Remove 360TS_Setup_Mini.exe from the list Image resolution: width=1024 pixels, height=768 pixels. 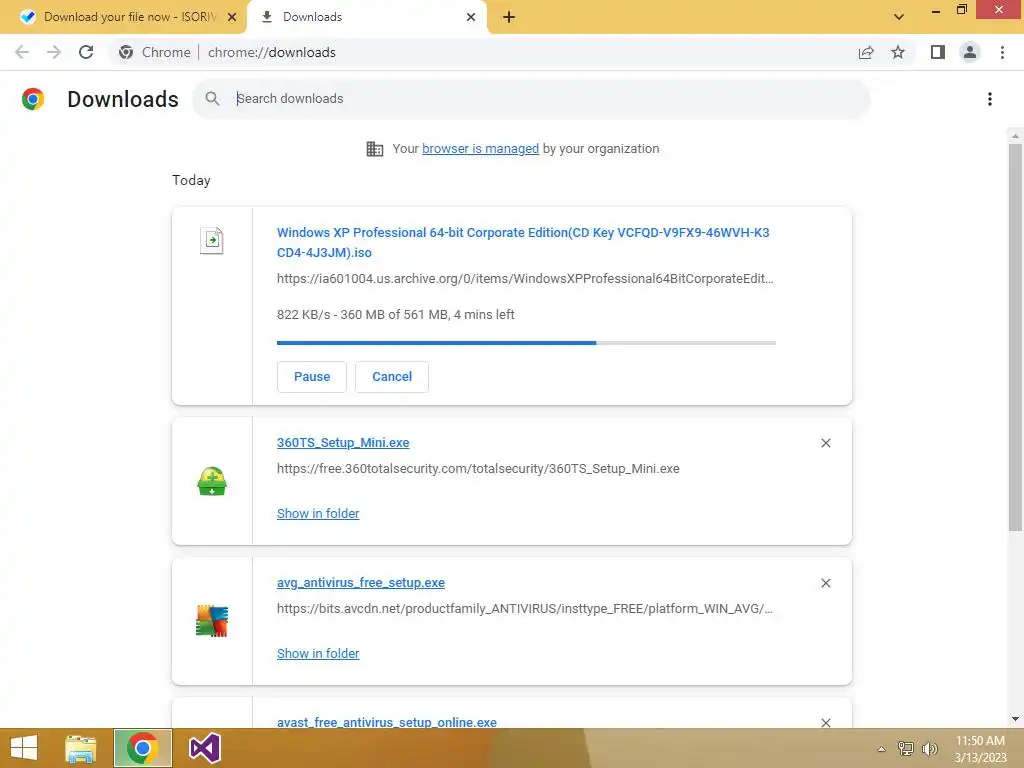pos(825,443)
